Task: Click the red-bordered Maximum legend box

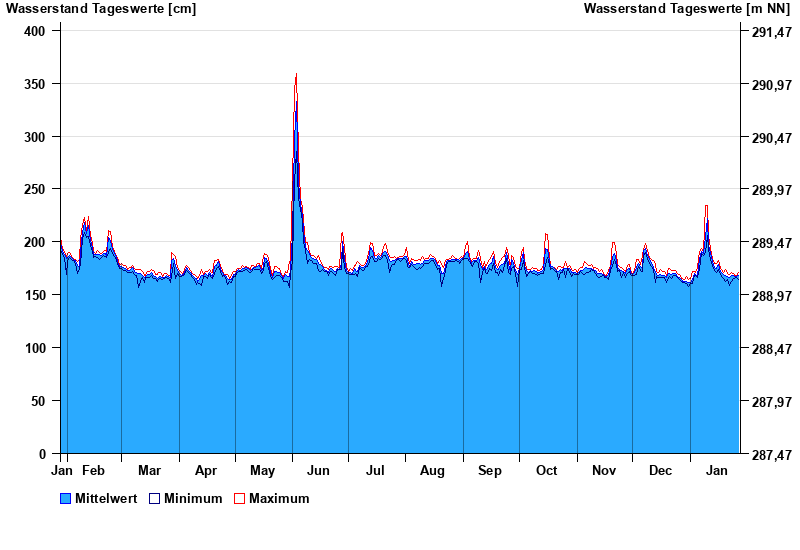Action: coord(239,499)
